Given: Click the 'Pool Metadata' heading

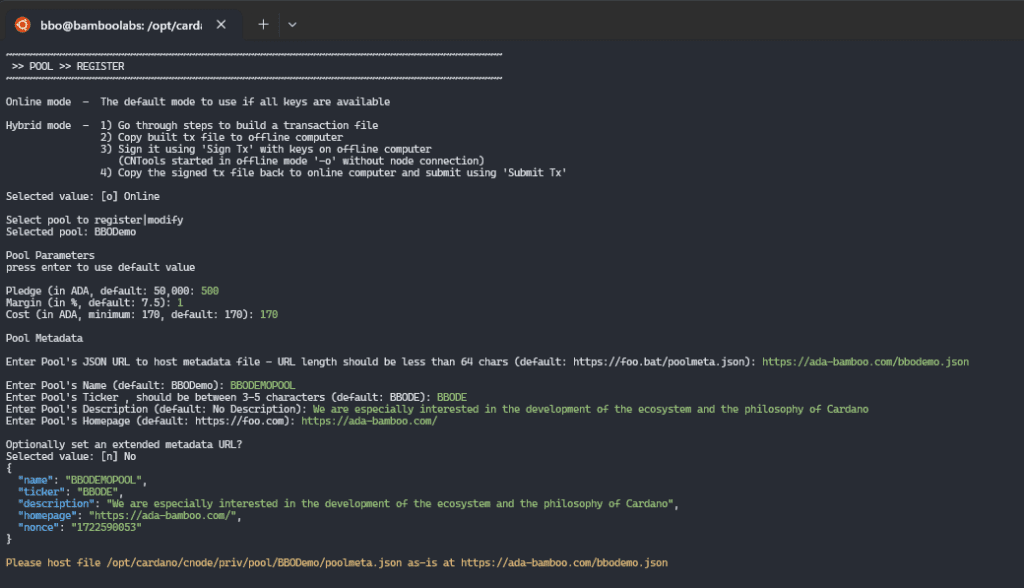Looking at the screenshot, I should (x=44, y=338).
